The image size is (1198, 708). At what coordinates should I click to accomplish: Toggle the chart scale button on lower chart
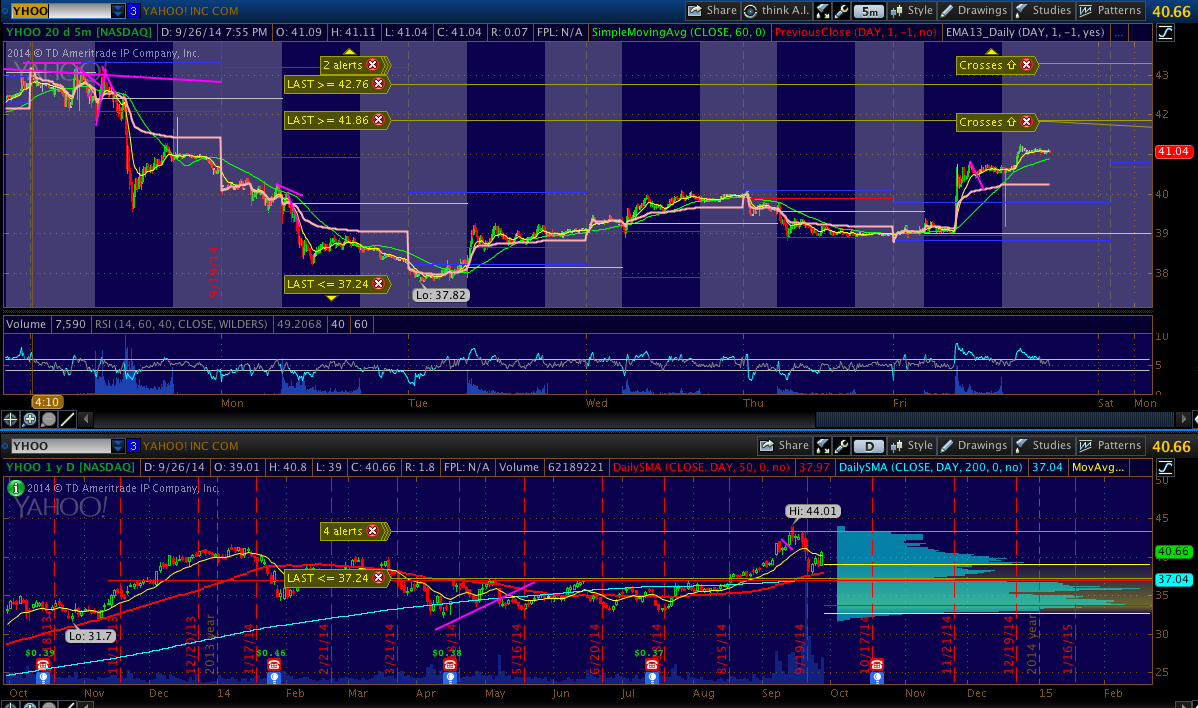pyautogui.click(x=1165, y=467)
